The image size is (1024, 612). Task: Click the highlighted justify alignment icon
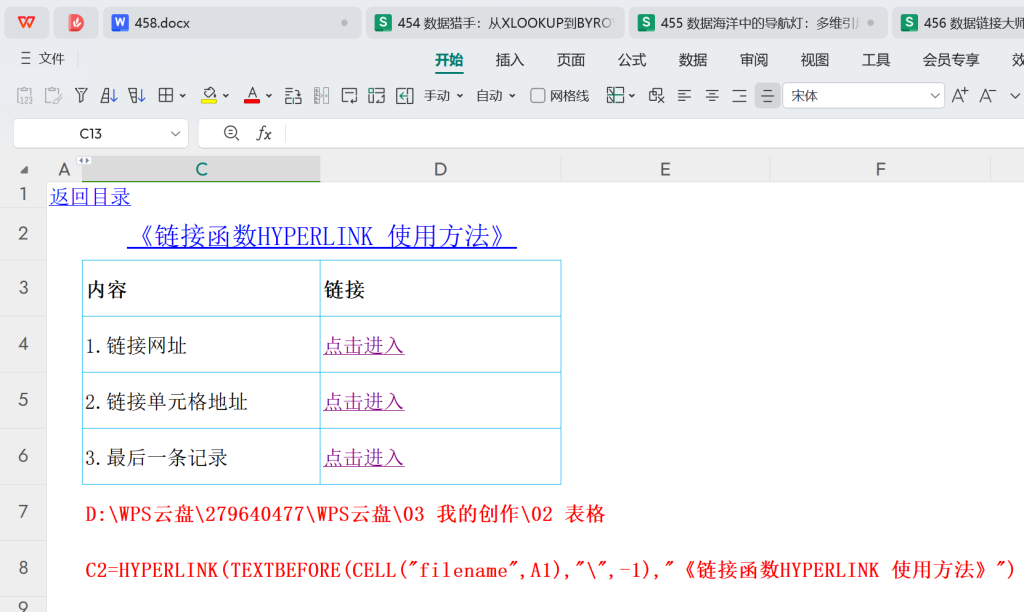(x=767, y=96)
